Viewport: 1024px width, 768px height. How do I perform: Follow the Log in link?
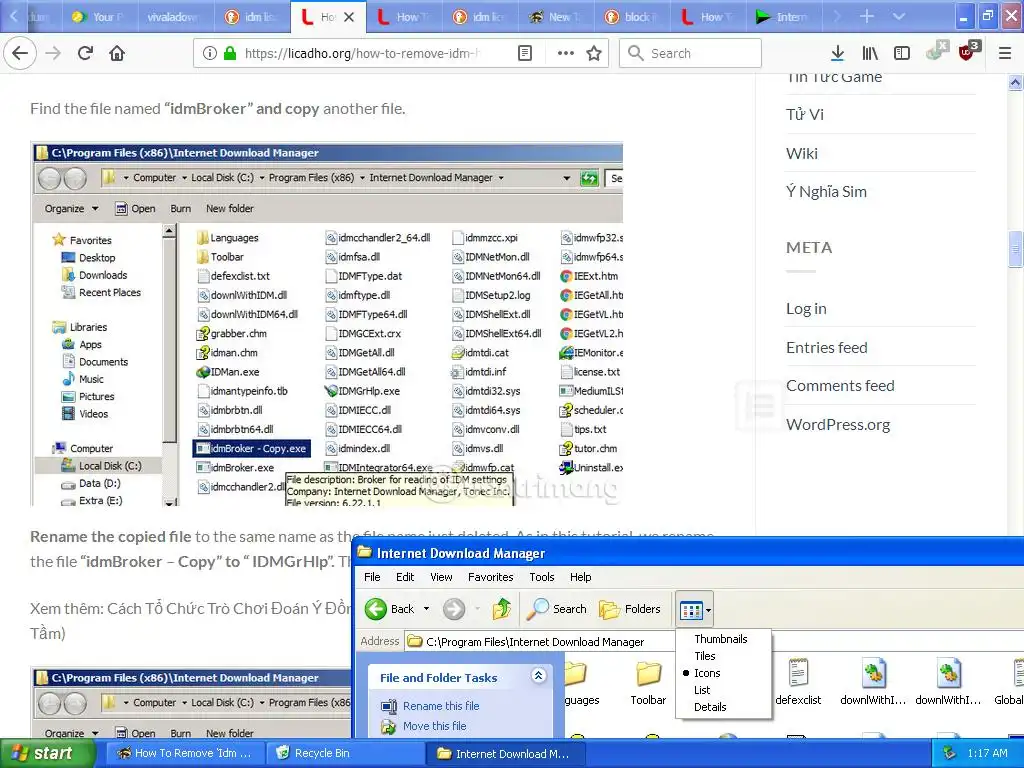(x=806, y=308)
